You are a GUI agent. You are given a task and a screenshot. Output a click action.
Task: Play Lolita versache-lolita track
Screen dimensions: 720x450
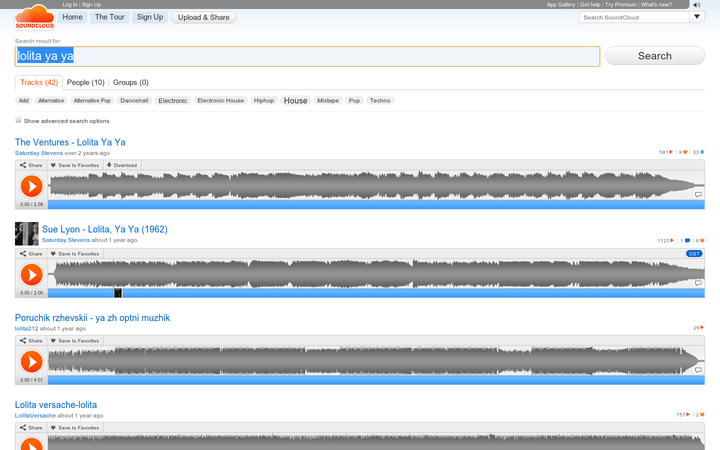[31, 444]
